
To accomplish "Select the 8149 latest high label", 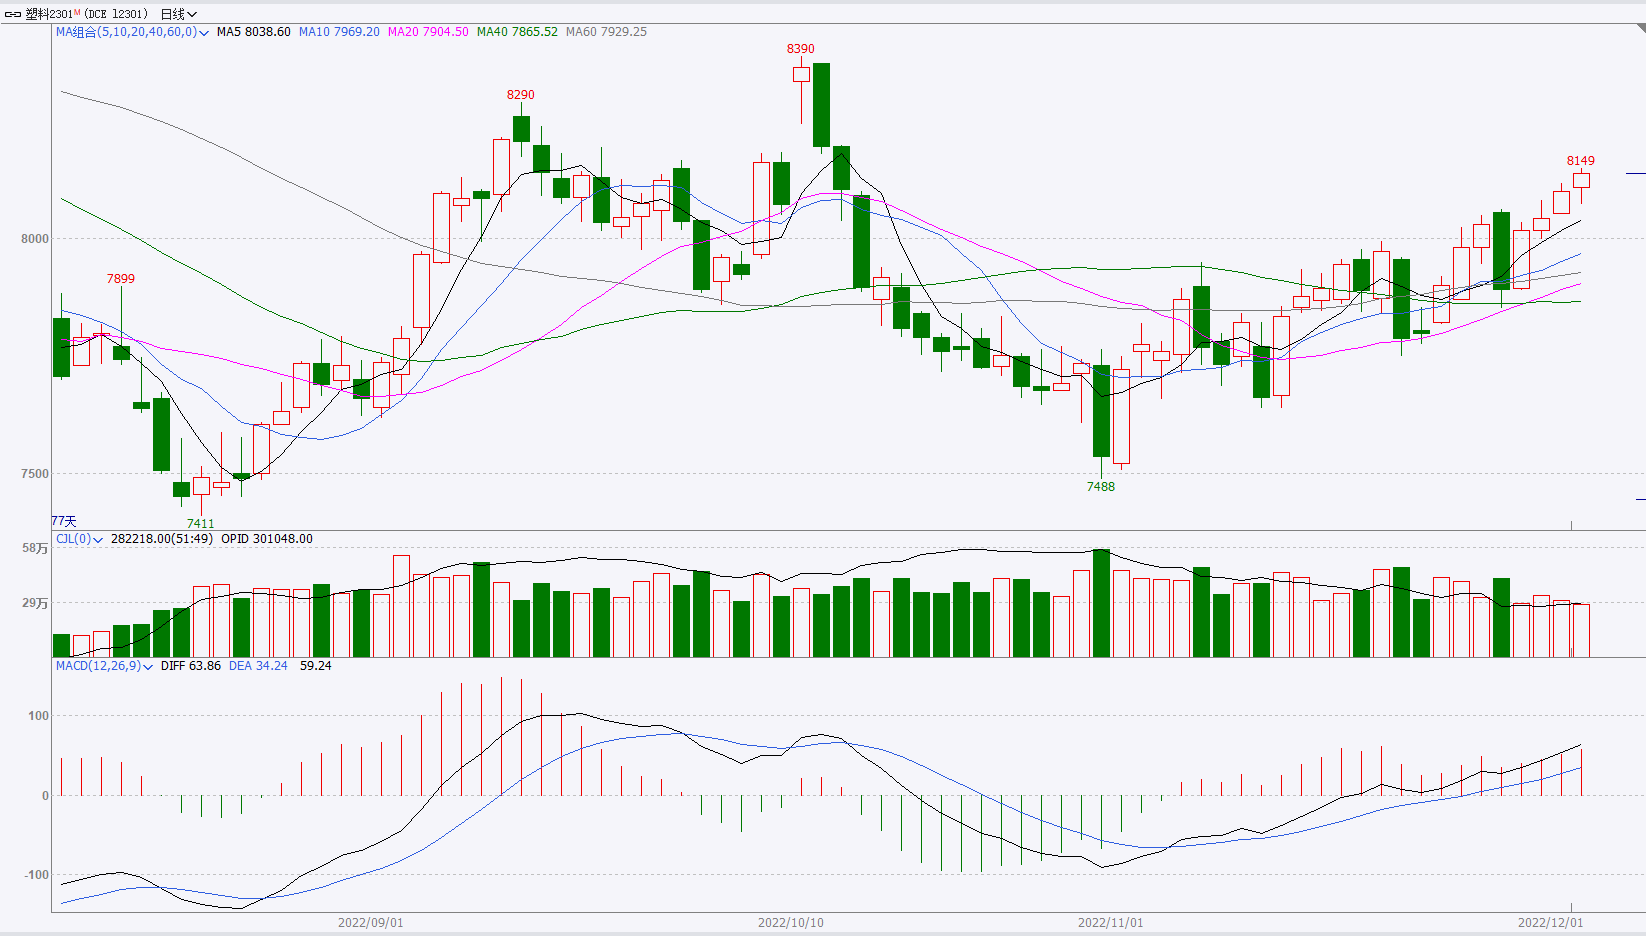I will [x=1580, y=161].
